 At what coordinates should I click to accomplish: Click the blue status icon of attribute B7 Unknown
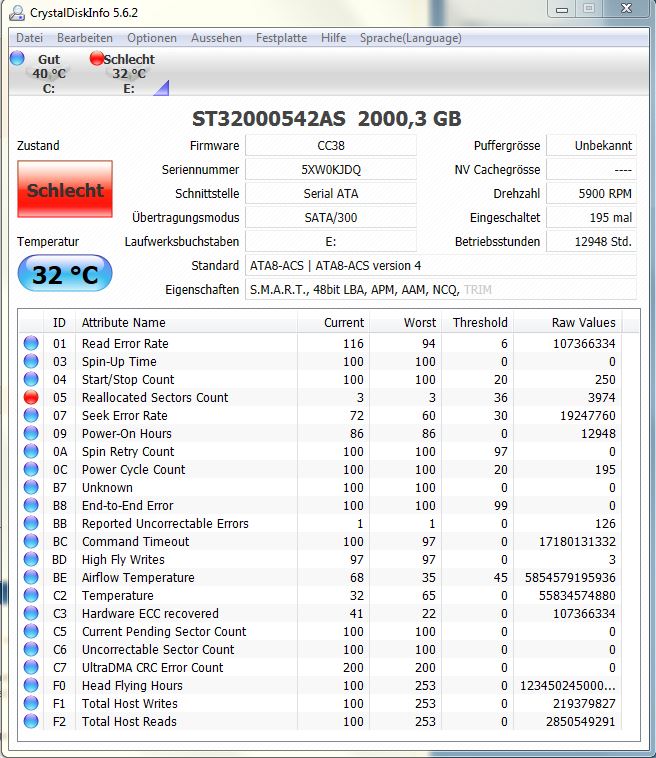click(x=31, y=487)
